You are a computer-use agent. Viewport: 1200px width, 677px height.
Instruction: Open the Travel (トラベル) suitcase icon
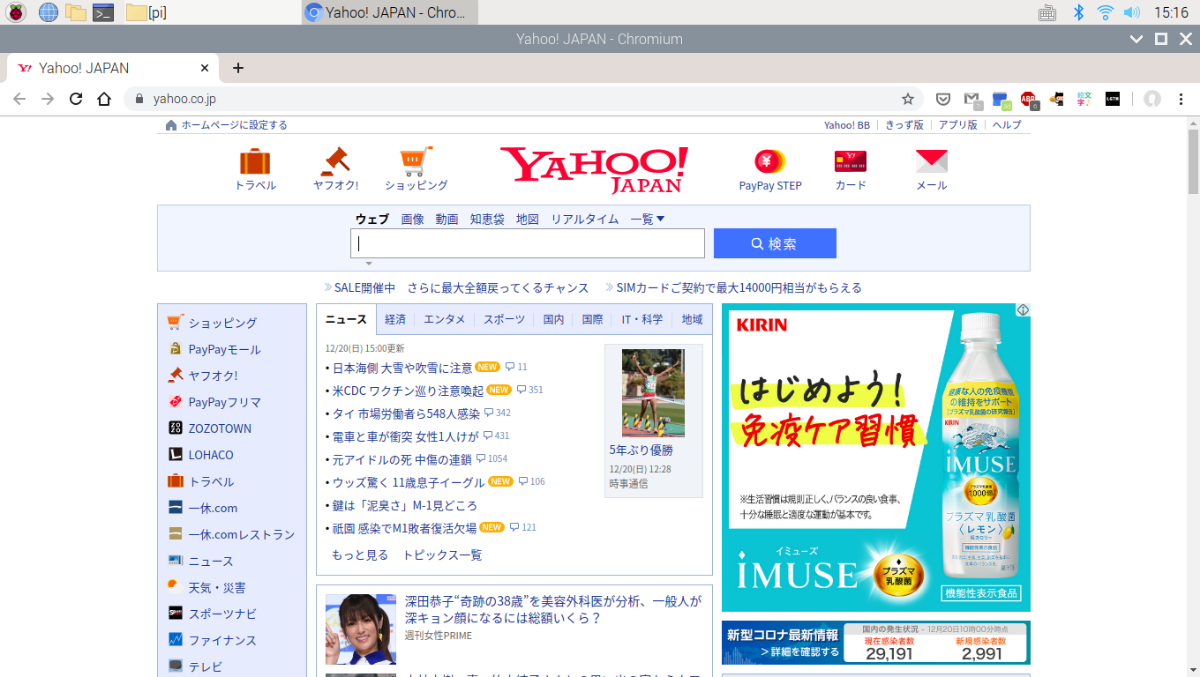(255, 161)
